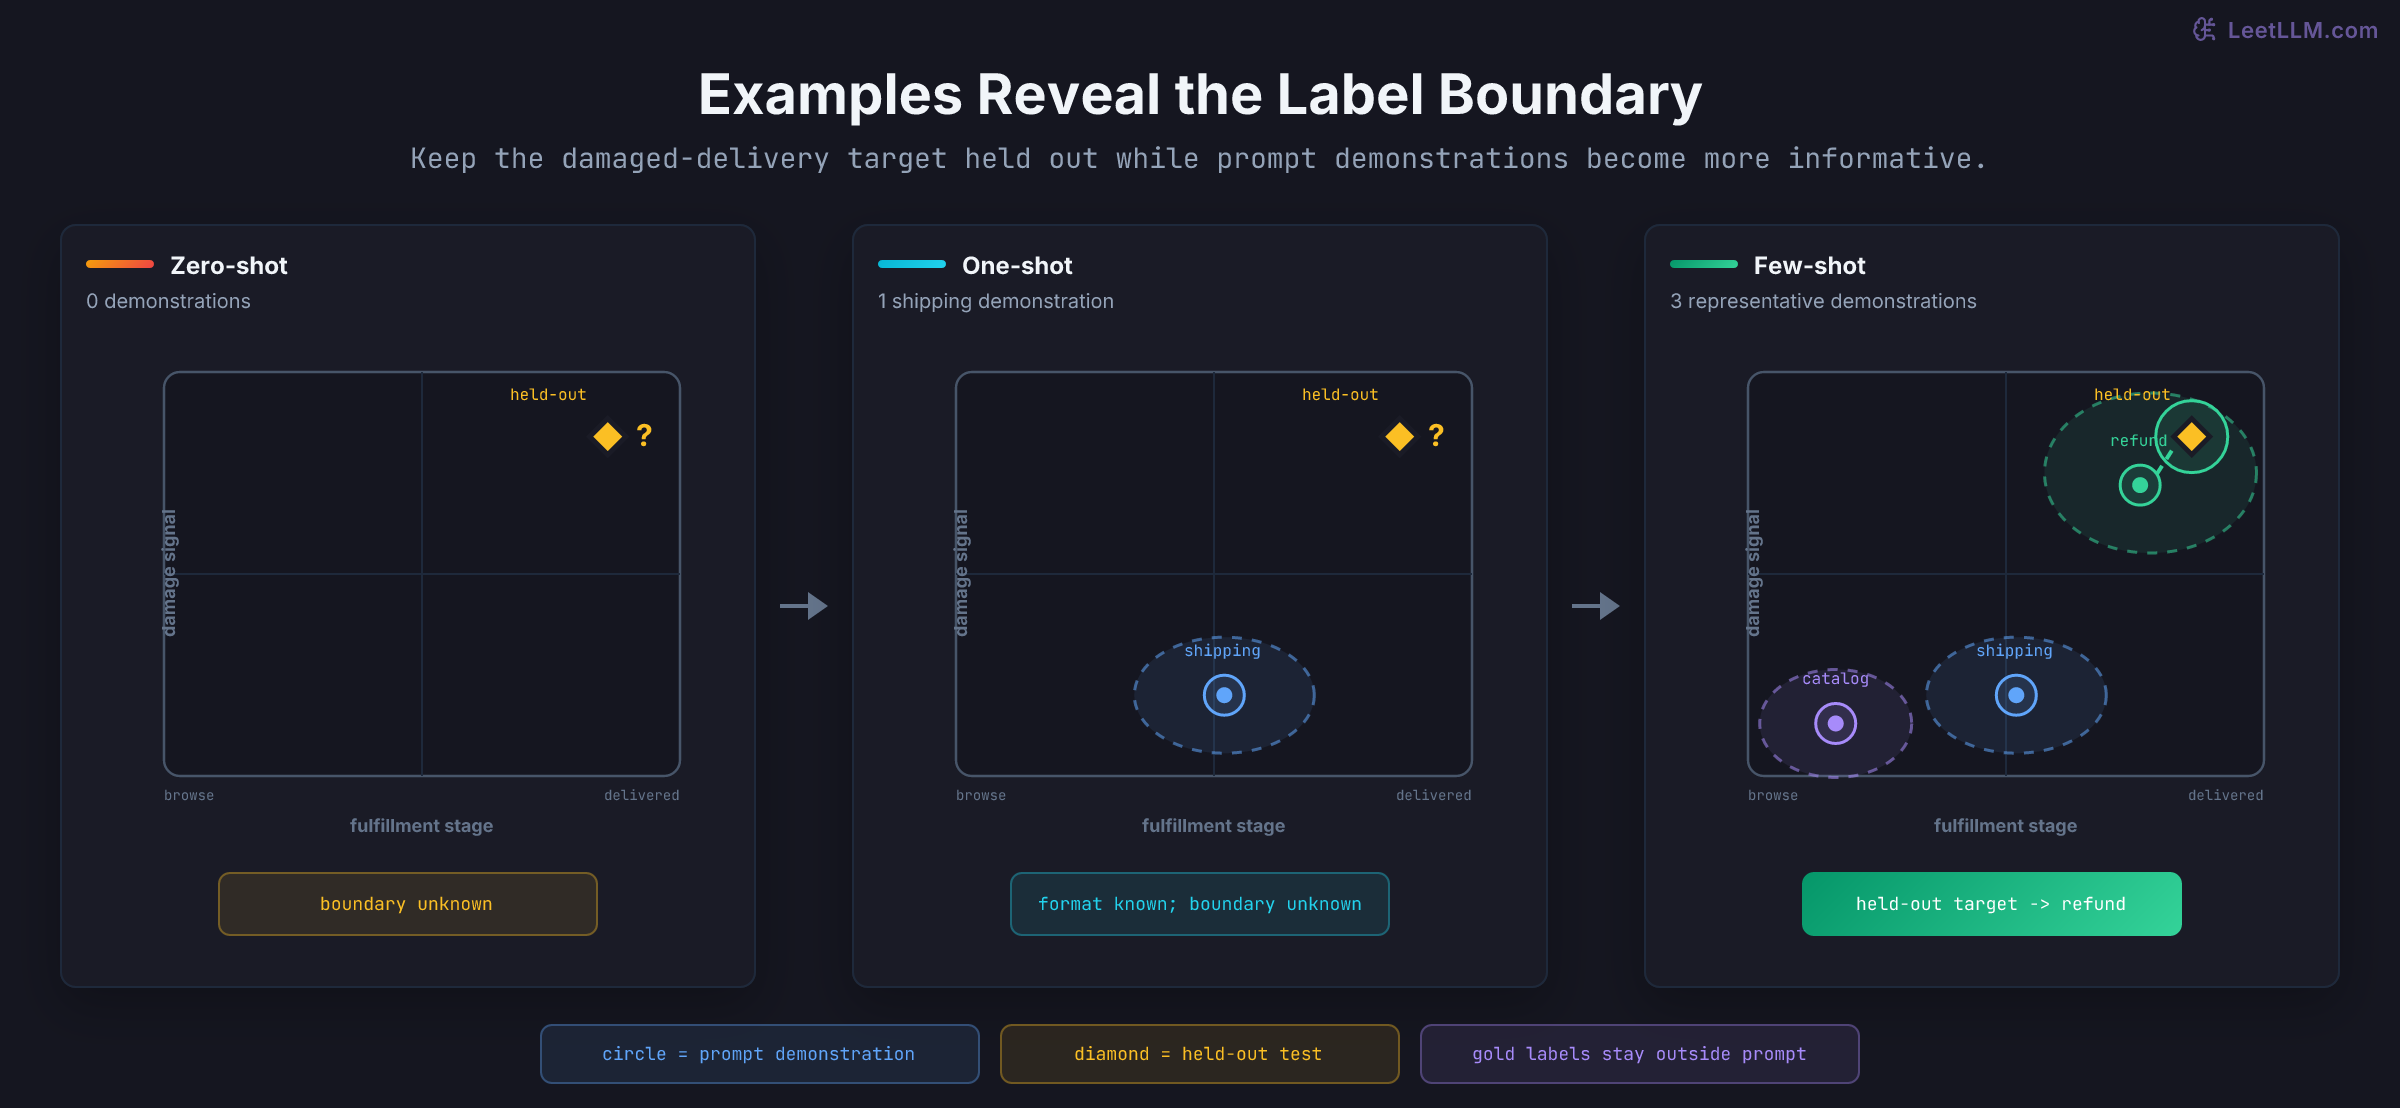Click "browse" axis tick in One-shot chart
The image size is (2400, 1108).
981,795
